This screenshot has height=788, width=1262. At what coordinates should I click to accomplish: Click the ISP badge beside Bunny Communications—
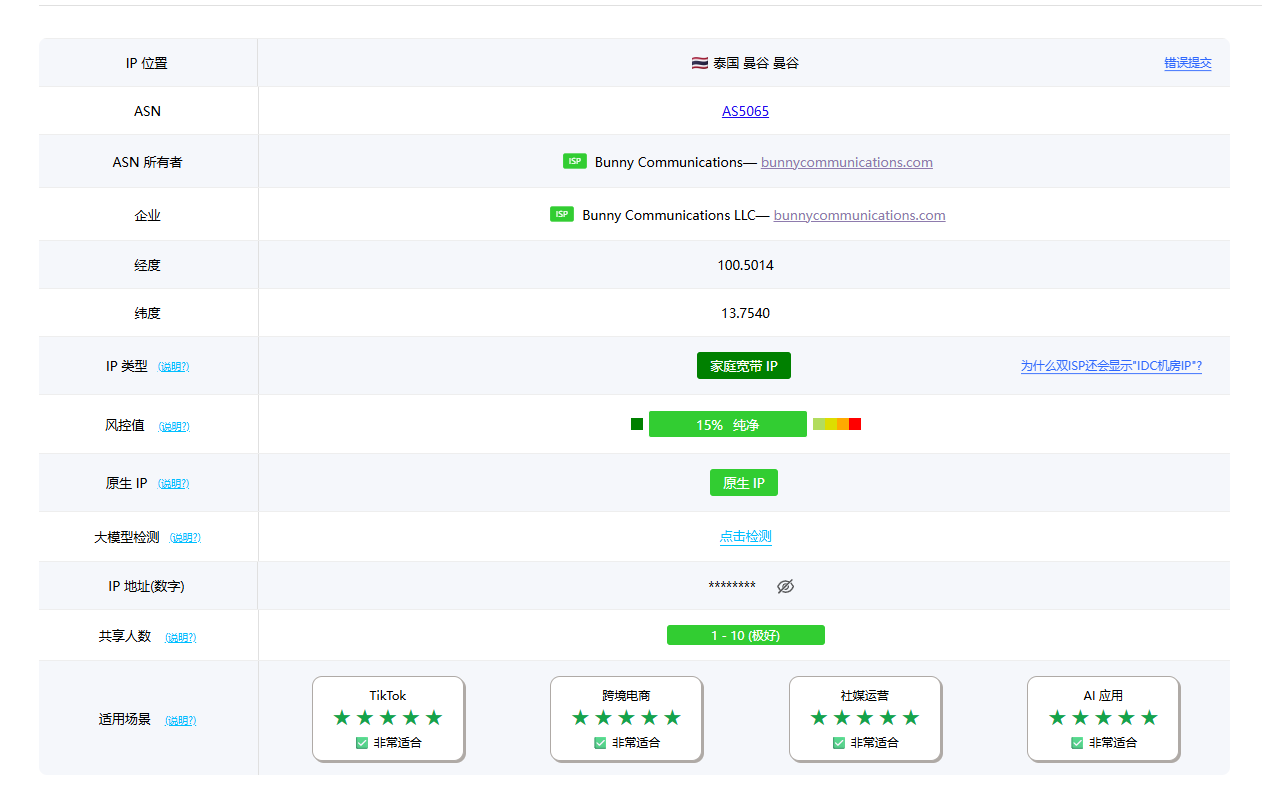click(x=575, y=161)
